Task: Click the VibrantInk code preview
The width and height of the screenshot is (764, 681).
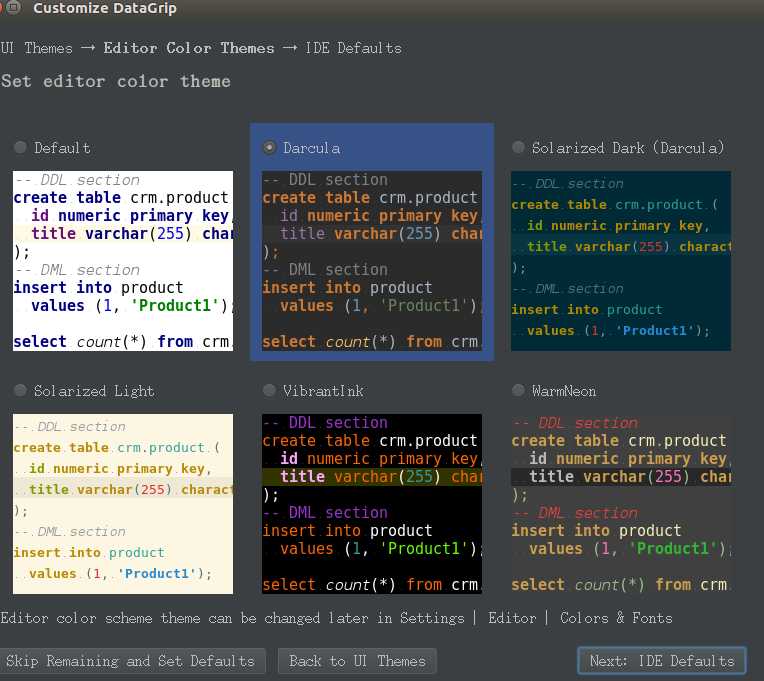Action: point(372,504)
